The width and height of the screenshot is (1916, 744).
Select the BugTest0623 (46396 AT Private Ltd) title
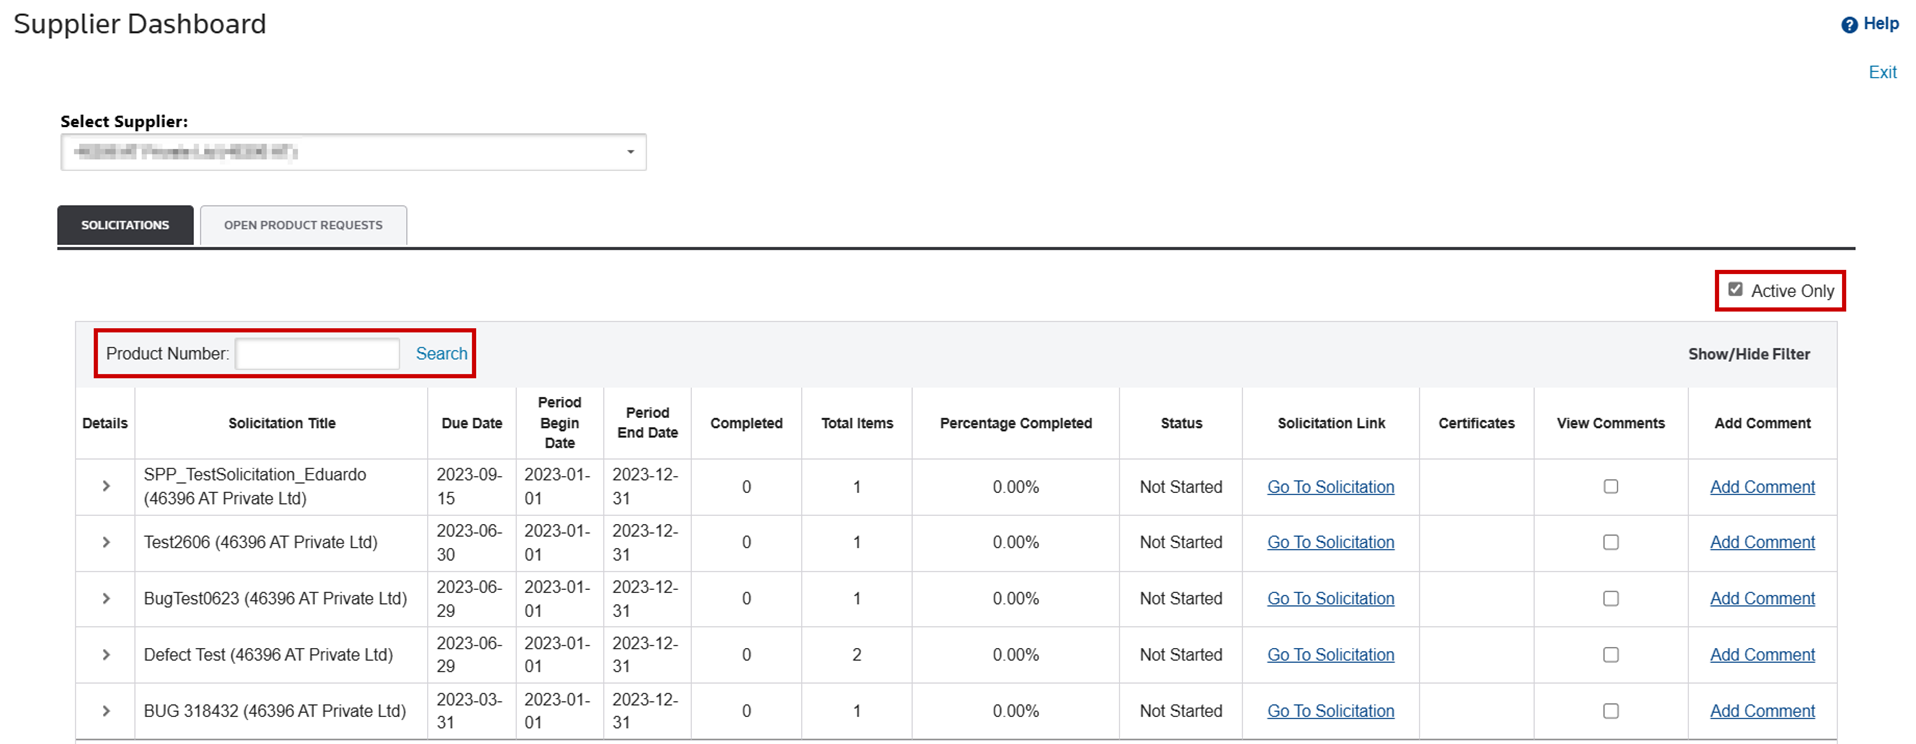[275, 598]
